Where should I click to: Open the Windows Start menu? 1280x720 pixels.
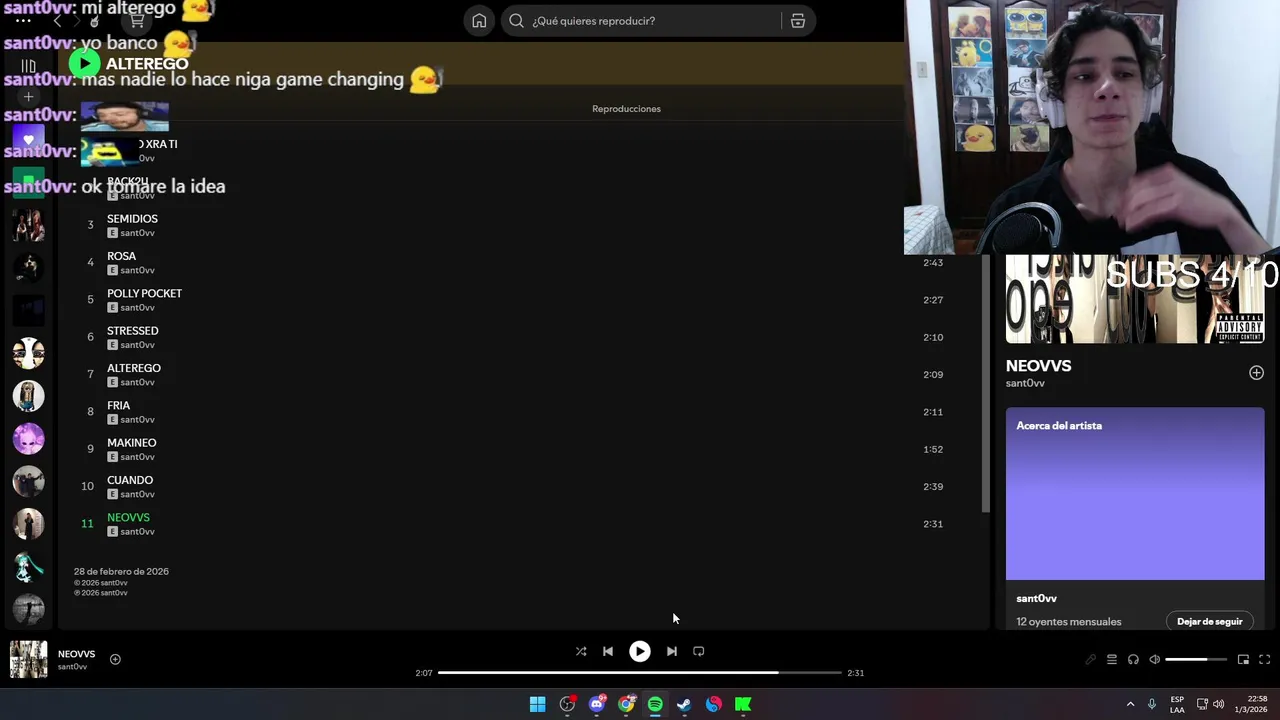[537, 704]
